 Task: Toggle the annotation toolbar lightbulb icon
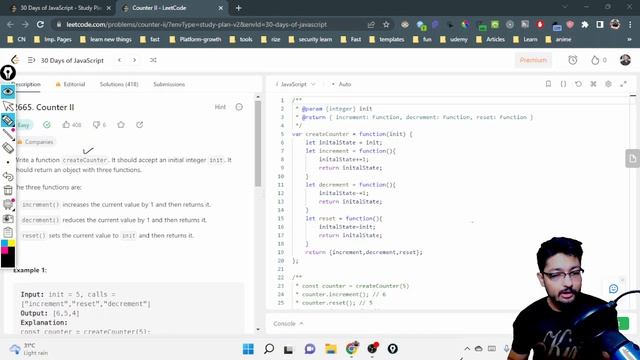click(8, 73)
